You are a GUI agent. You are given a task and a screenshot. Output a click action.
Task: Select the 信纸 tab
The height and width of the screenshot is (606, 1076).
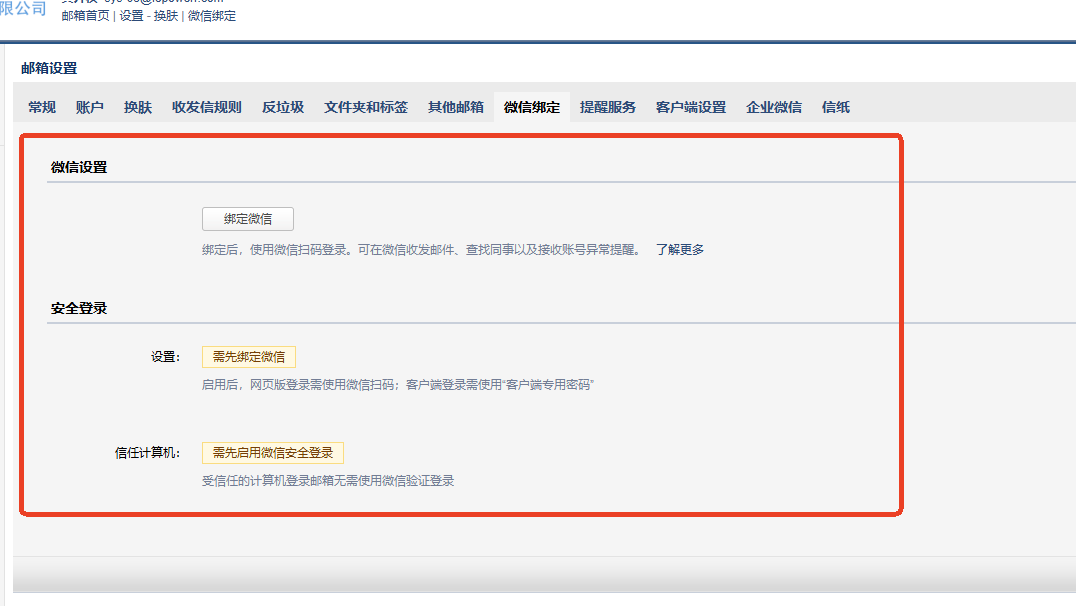point(836,107)
